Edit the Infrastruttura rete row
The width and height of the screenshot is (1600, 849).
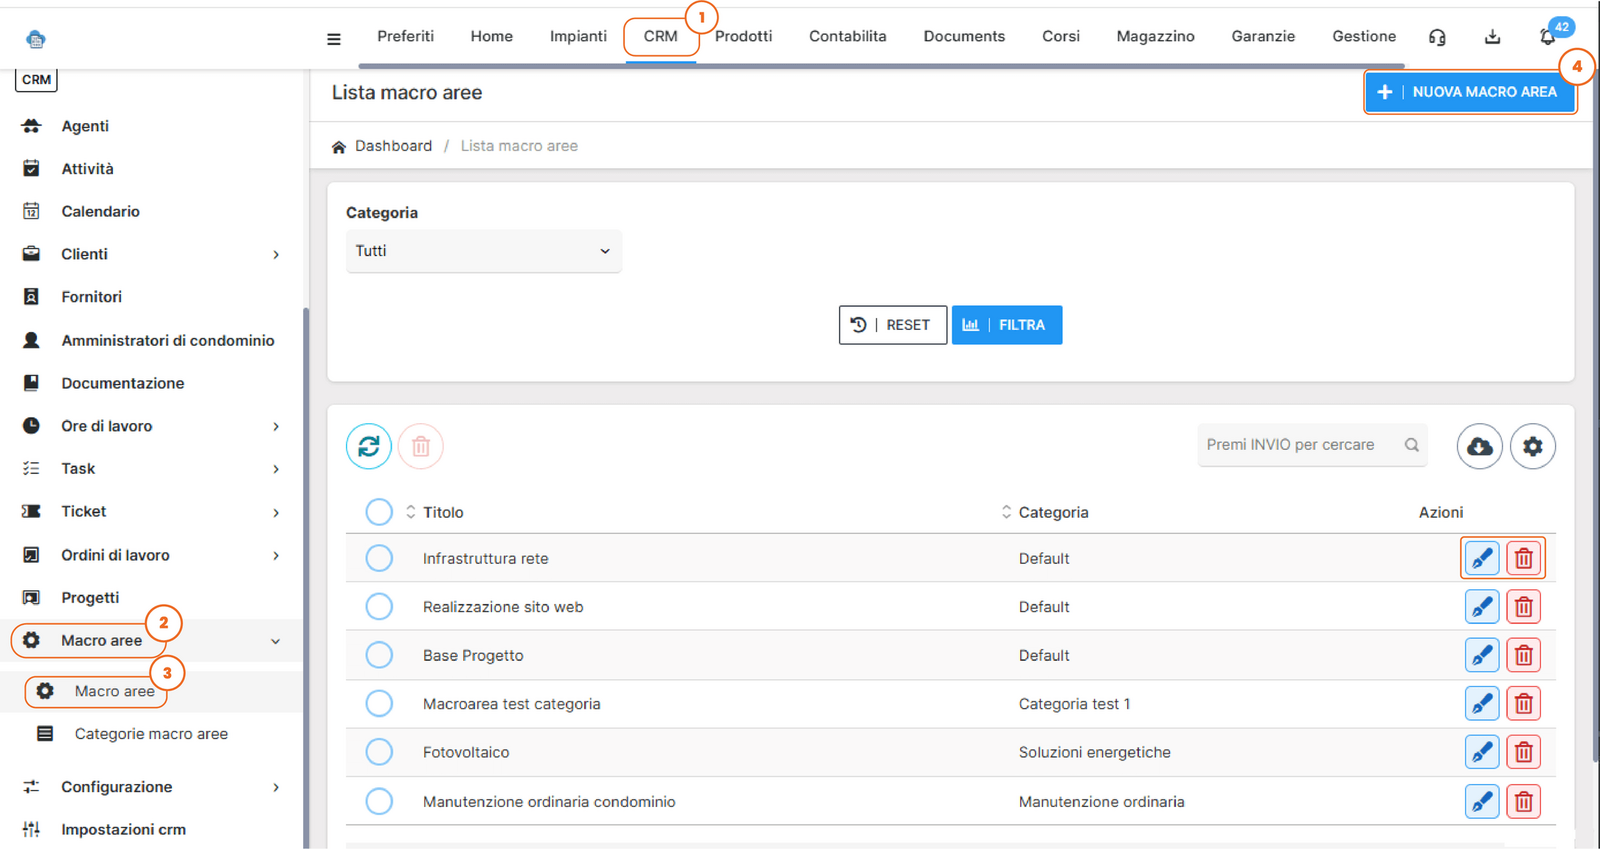pos(1481,558)
